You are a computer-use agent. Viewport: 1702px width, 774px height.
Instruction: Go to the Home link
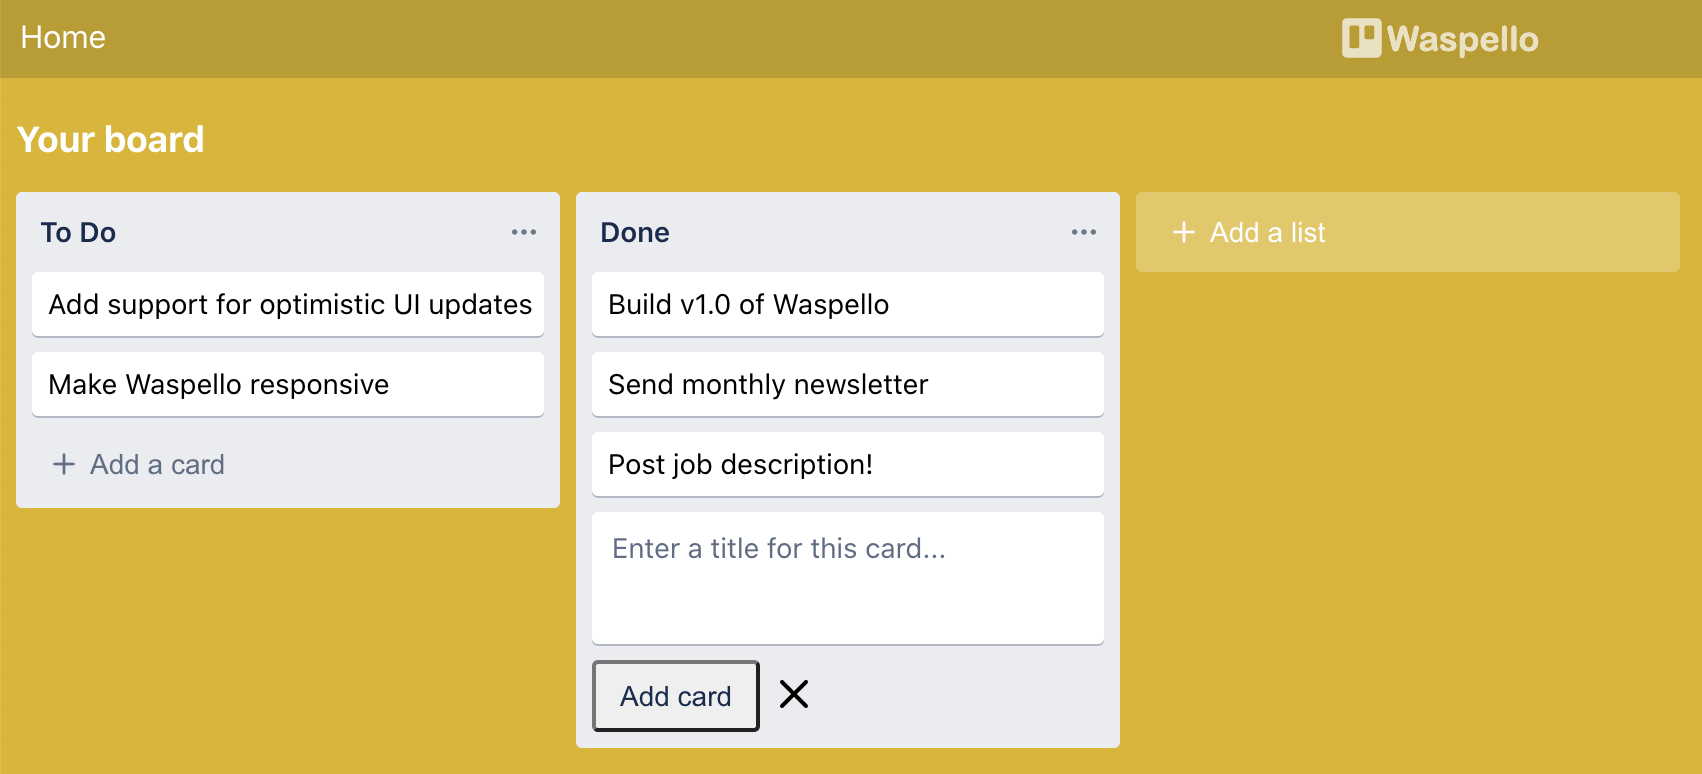pyautogui.click(x=63, y=38)
